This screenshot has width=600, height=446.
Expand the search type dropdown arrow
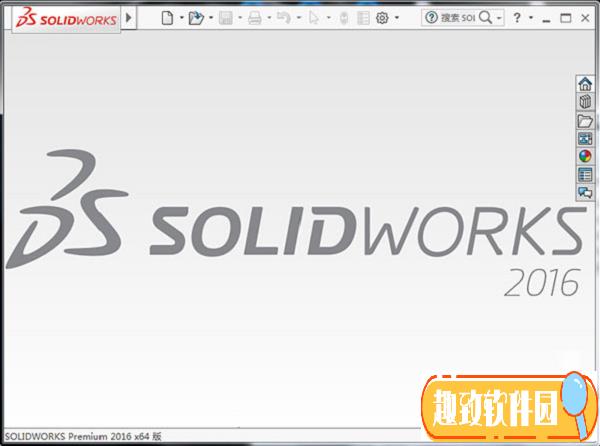tap(499, 18)
